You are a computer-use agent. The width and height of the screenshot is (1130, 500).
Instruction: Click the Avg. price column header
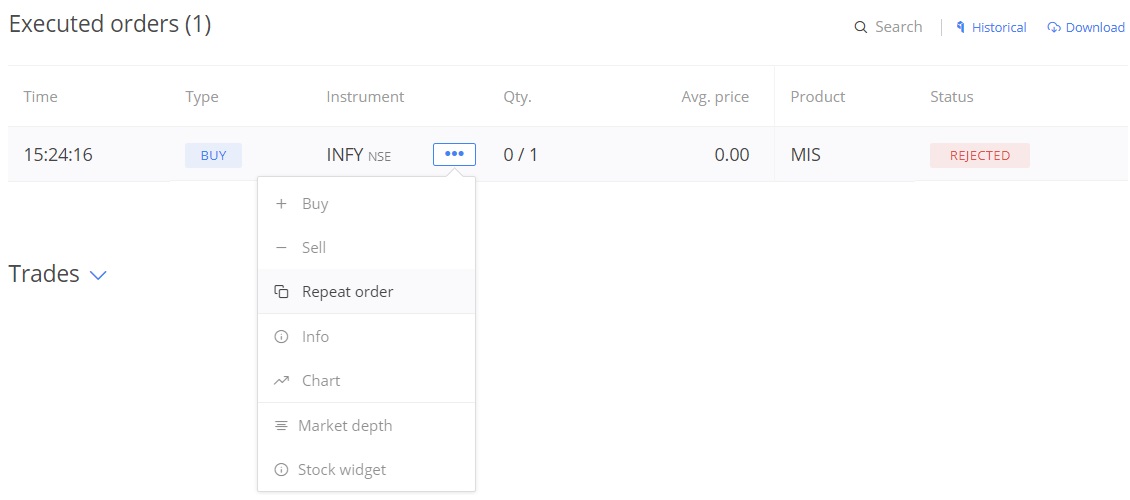715,97
